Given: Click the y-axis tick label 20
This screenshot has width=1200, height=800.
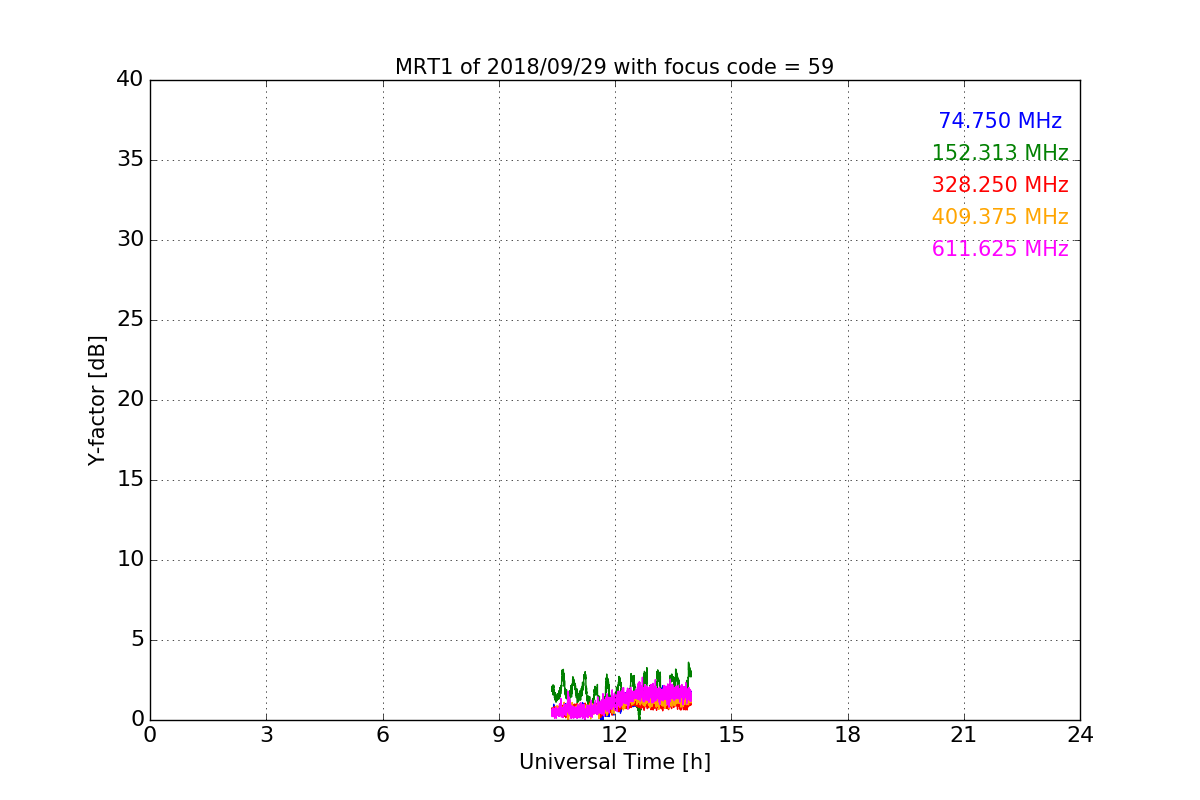Looking at the screenshot, I should coord(130,400).
